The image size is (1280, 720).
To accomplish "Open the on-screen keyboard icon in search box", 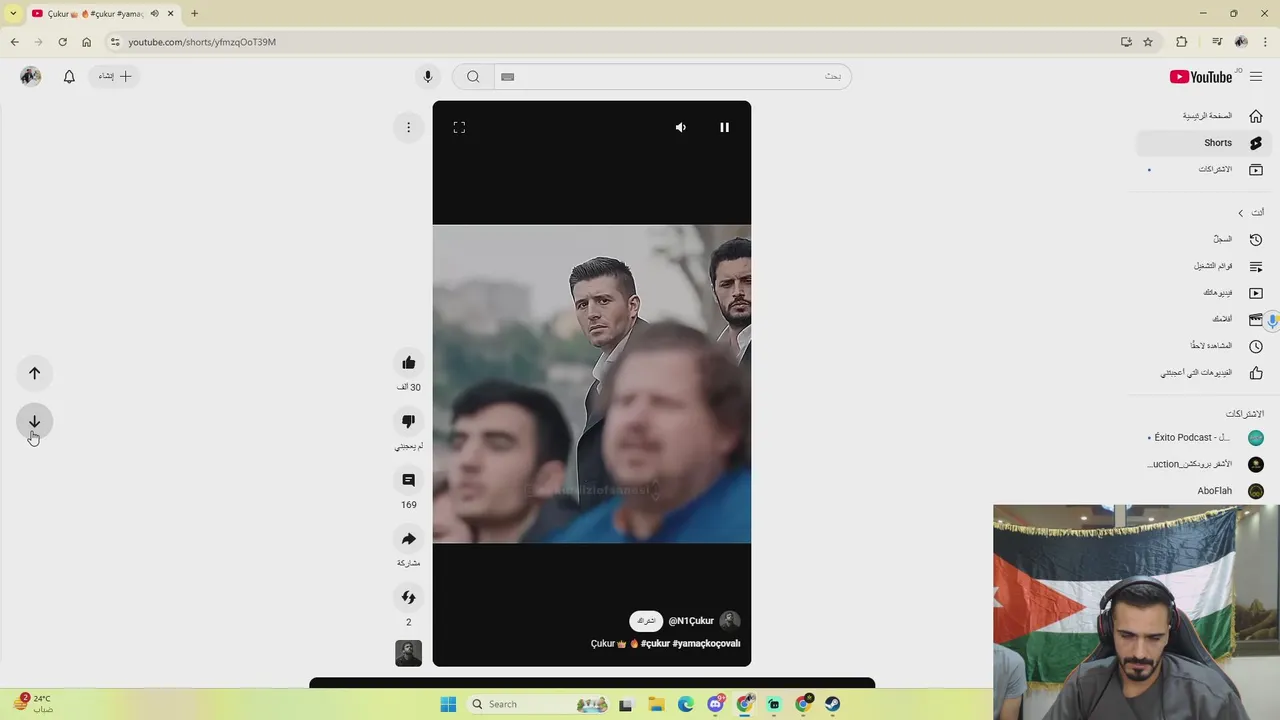I will coord(507,77).
